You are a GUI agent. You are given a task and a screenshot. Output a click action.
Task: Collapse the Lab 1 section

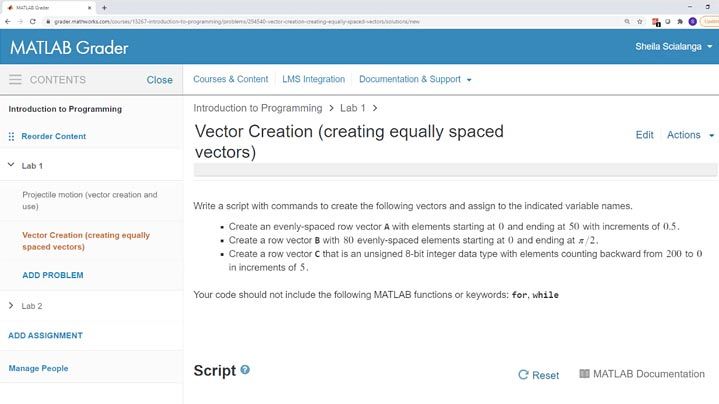pos(11,165)
